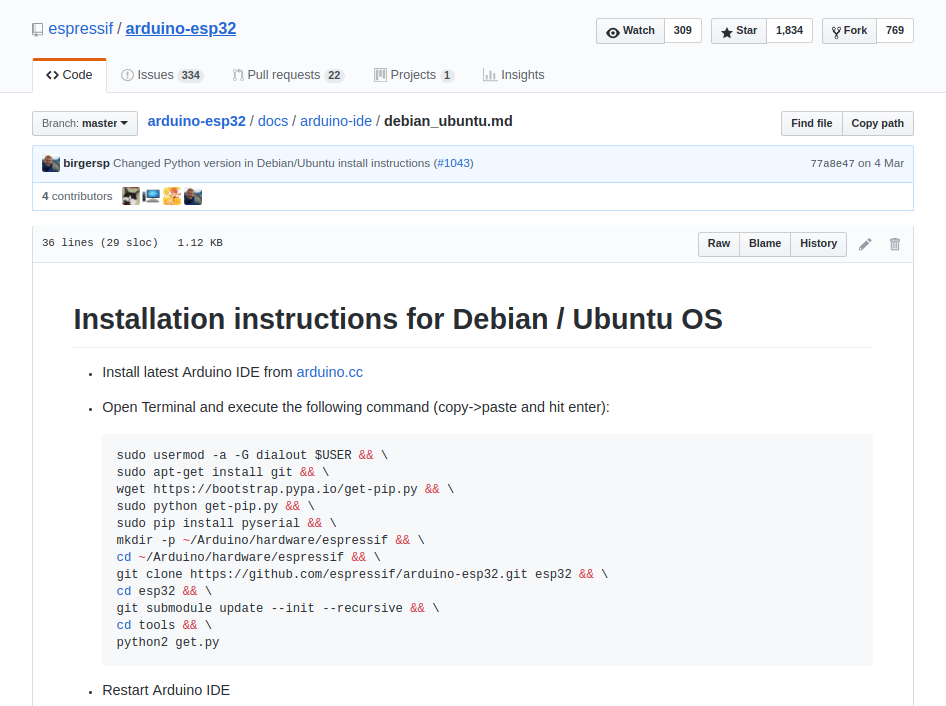The image size is (946, 706).
Task: Open the second contributor avatar with monitor
Action: pyautogui.click(x=151, y=196)
